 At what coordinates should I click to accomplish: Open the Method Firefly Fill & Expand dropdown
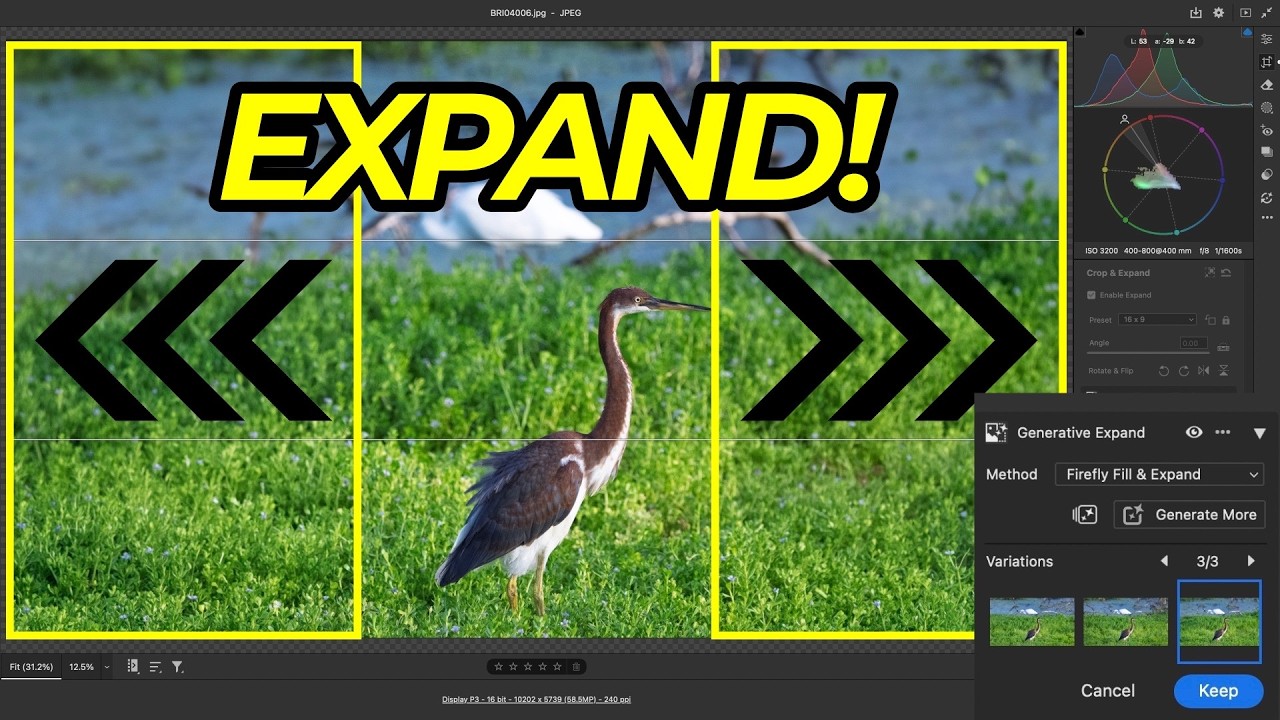(x=1160, y=474)
